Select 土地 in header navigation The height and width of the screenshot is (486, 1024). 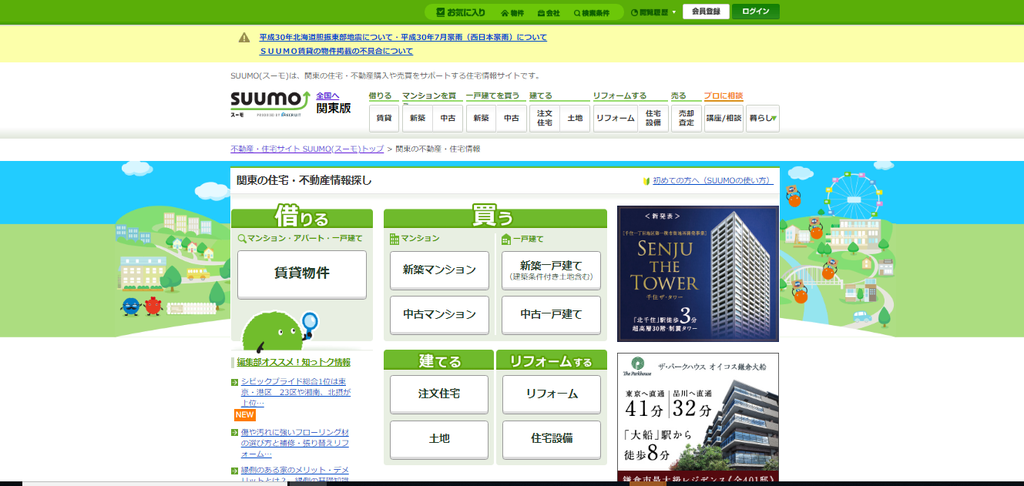(575, 119)
